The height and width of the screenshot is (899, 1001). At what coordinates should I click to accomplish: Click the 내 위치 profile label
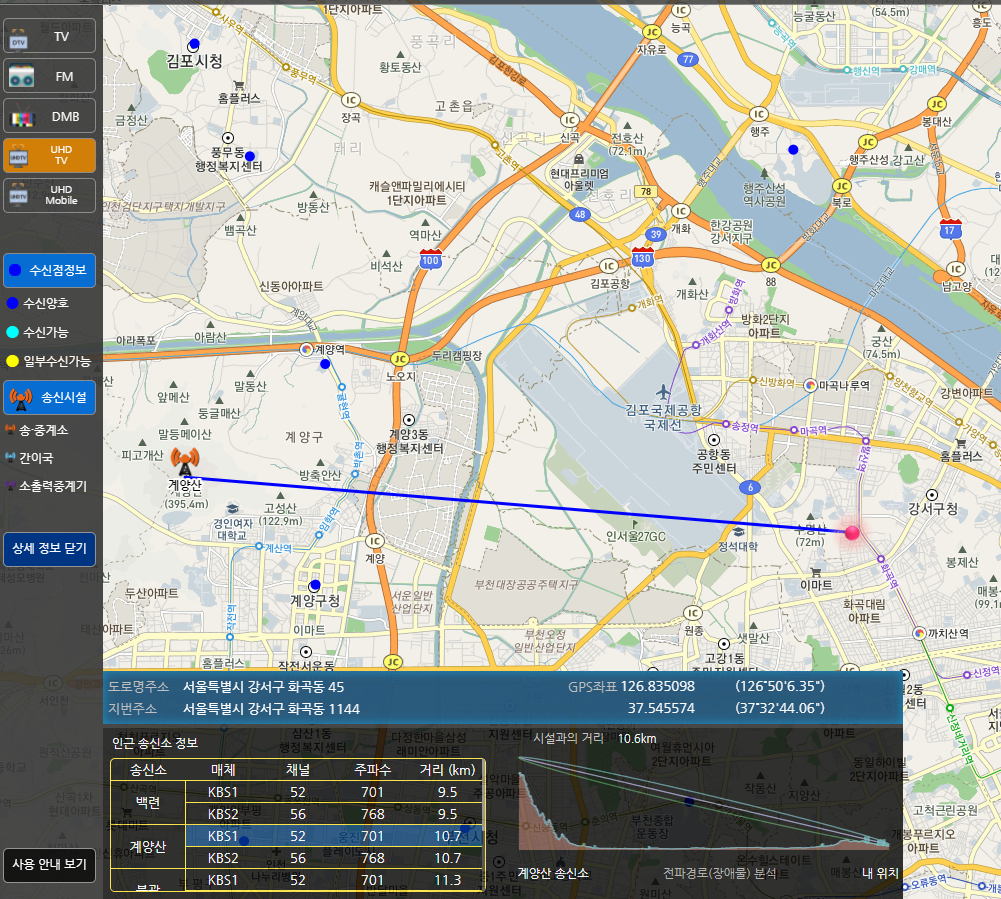tap(880, 873)
